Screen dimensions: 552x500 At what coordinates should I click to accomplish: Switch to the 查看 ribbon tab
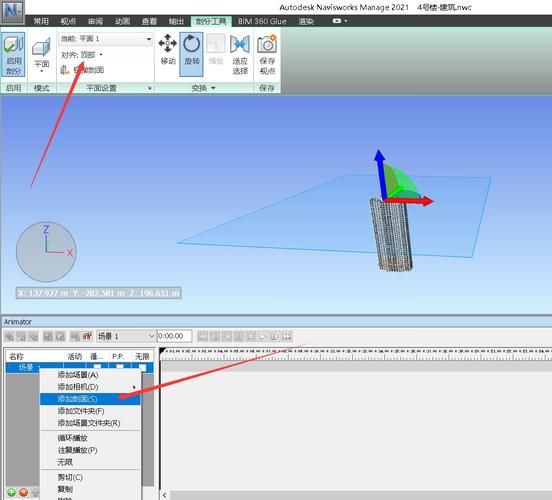point(149,21)
